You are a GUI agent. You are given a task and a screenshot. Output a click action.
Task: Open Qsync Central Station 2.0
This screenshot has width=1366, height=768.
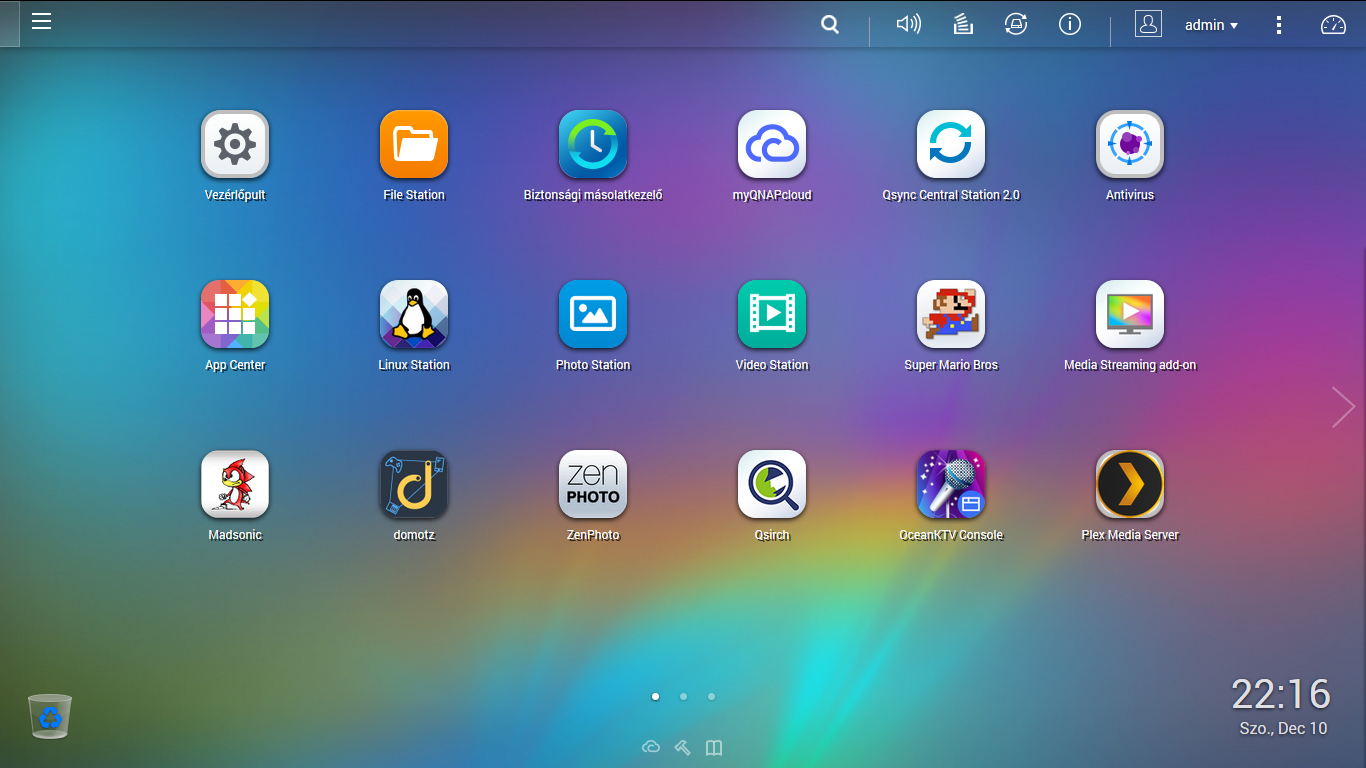point(951,143)
